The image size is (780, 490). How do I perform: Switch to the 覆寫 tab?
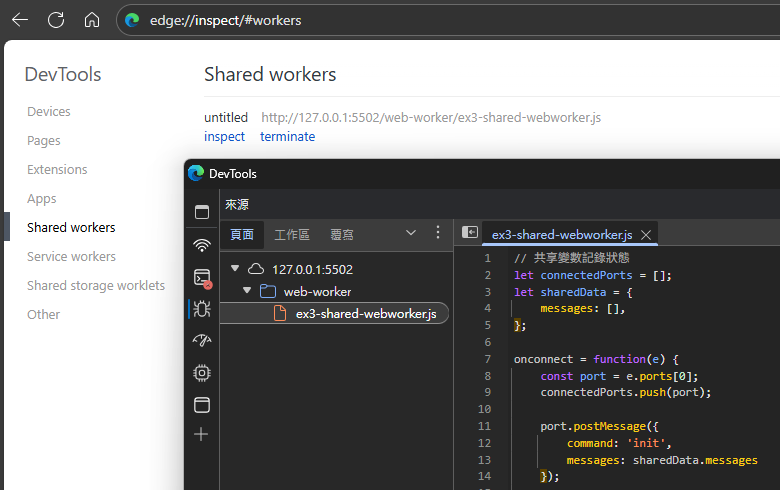coord(342,235)
